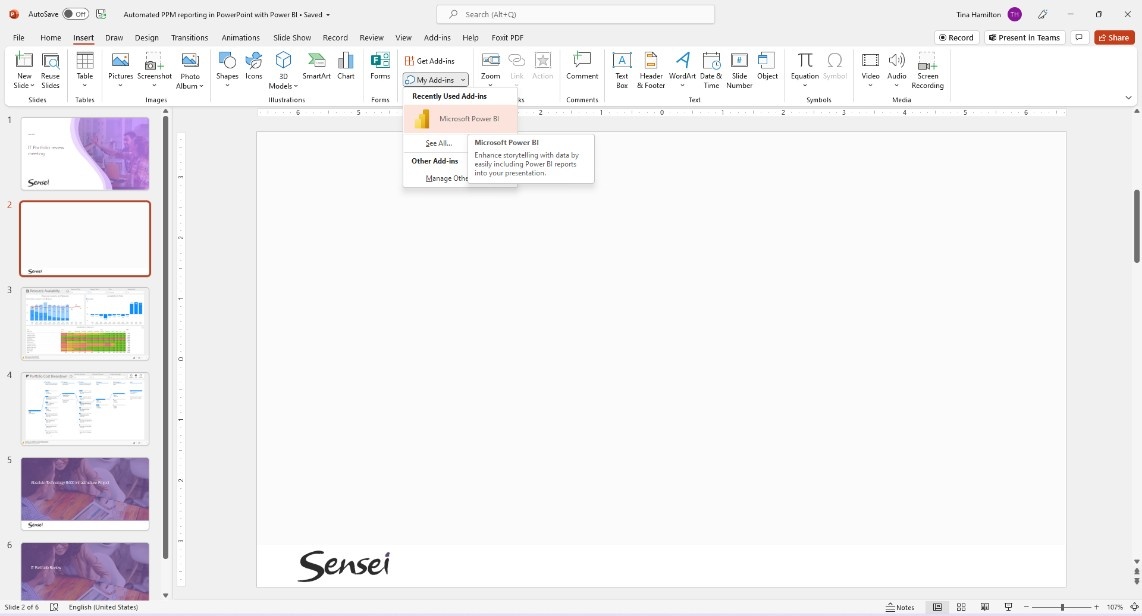Add Header & Footer to slide

[x=651, y=69]
